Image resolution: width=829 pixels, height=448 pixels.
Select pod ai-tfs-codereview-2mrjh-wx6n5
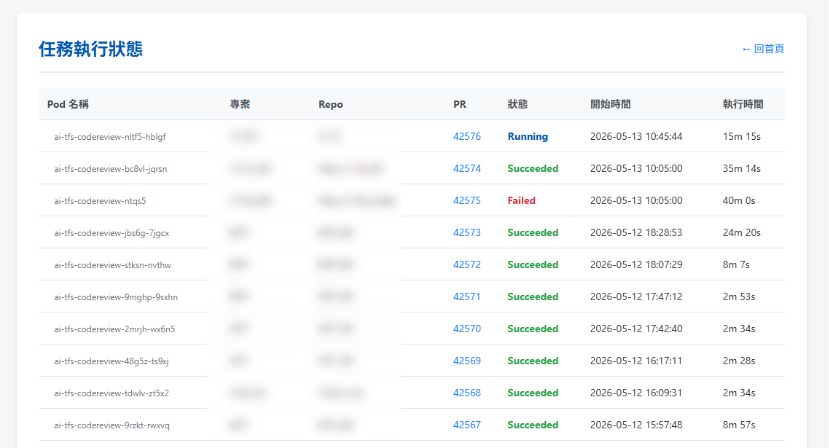[x=114, y=328]
